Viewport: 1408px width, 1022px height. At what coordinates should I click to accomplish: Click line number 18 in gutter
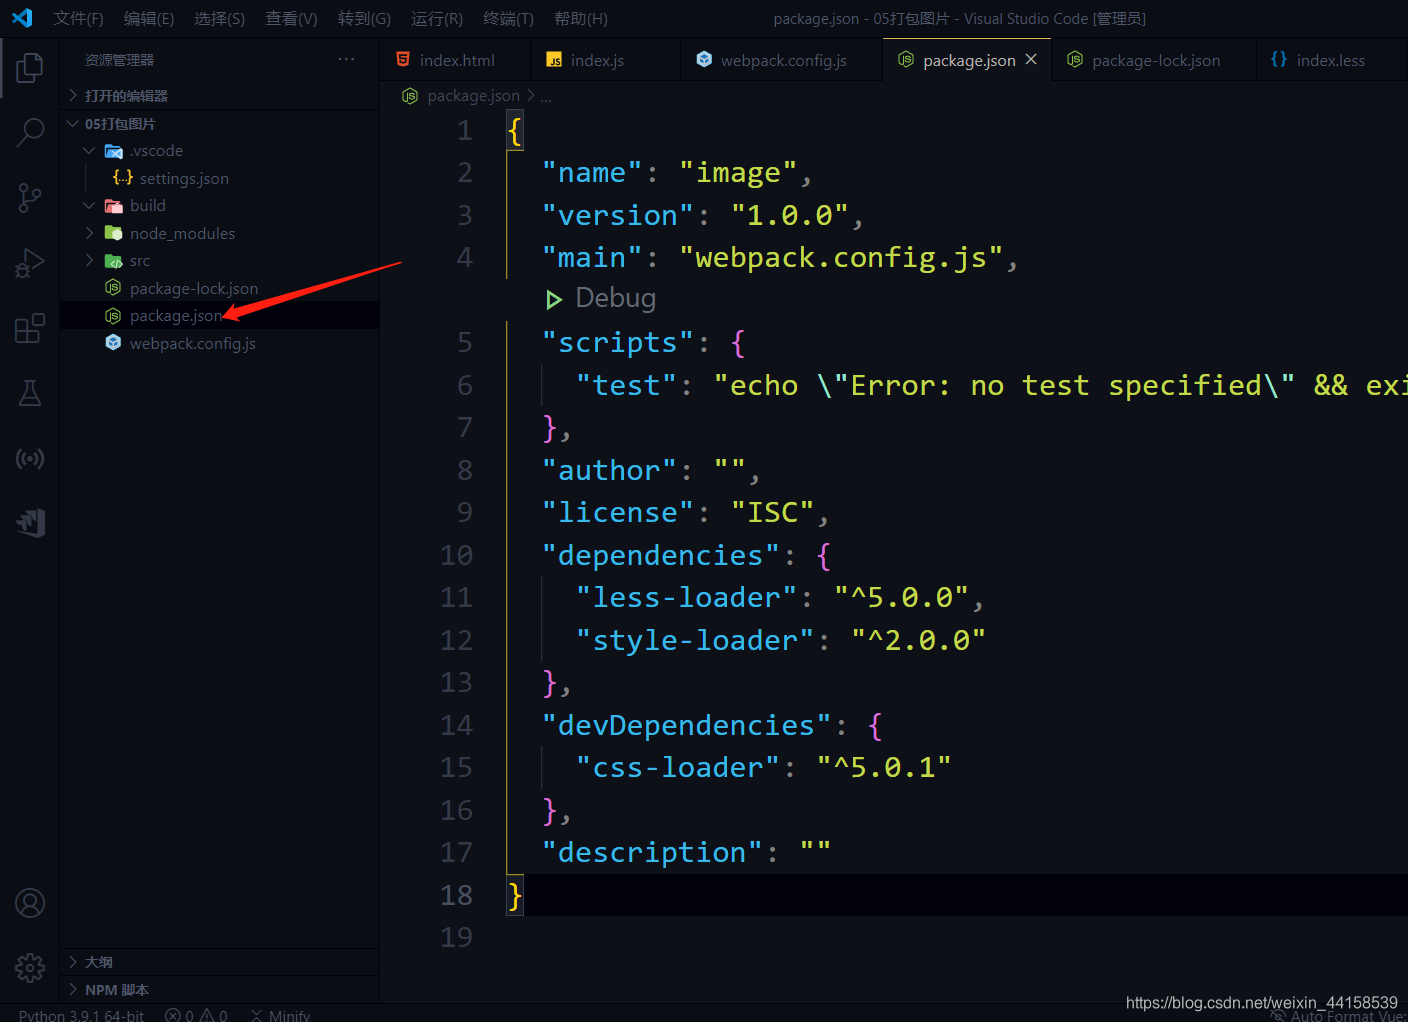456,895
